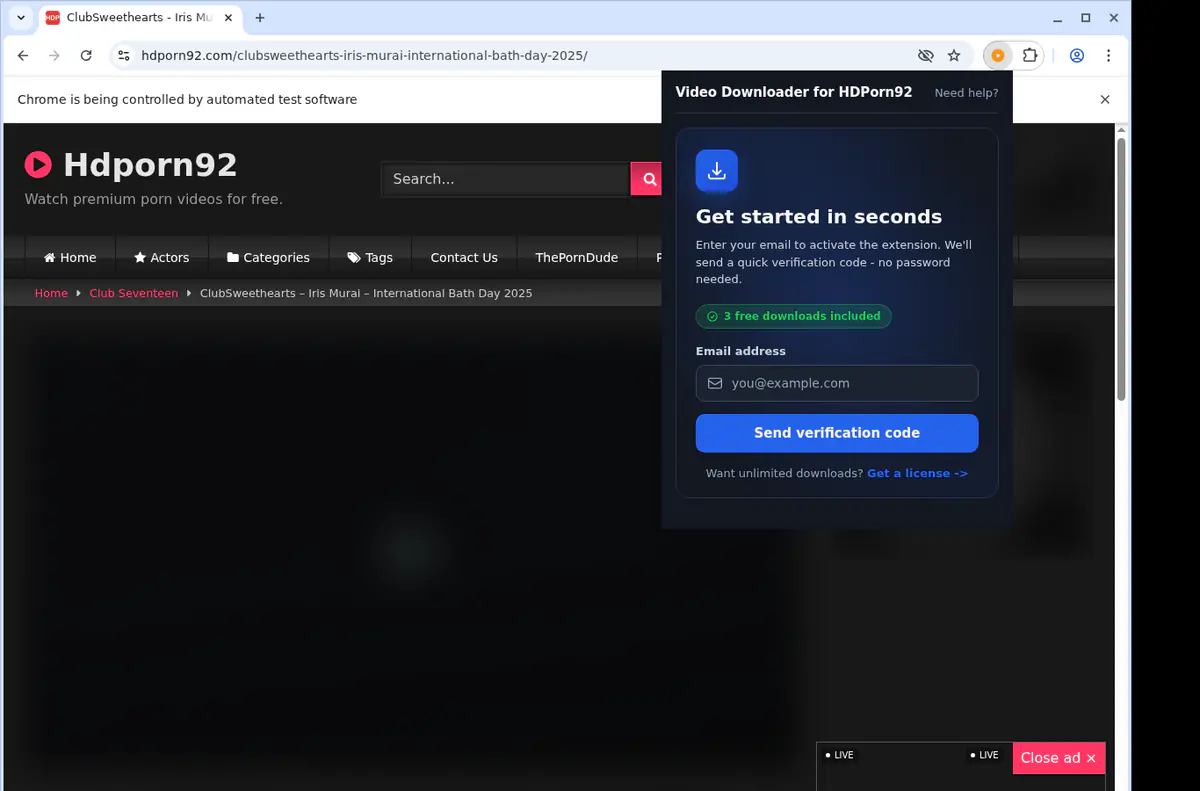Open the Actors menu item

point(162,257)
